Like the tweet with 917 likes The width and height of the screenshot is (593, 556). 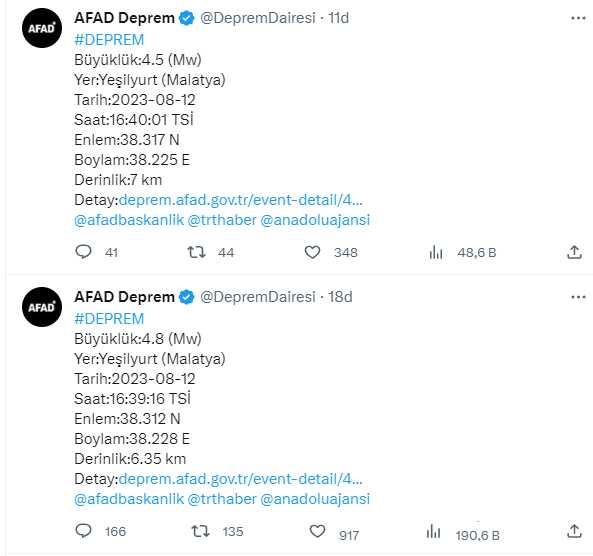[x=317, y=531]
